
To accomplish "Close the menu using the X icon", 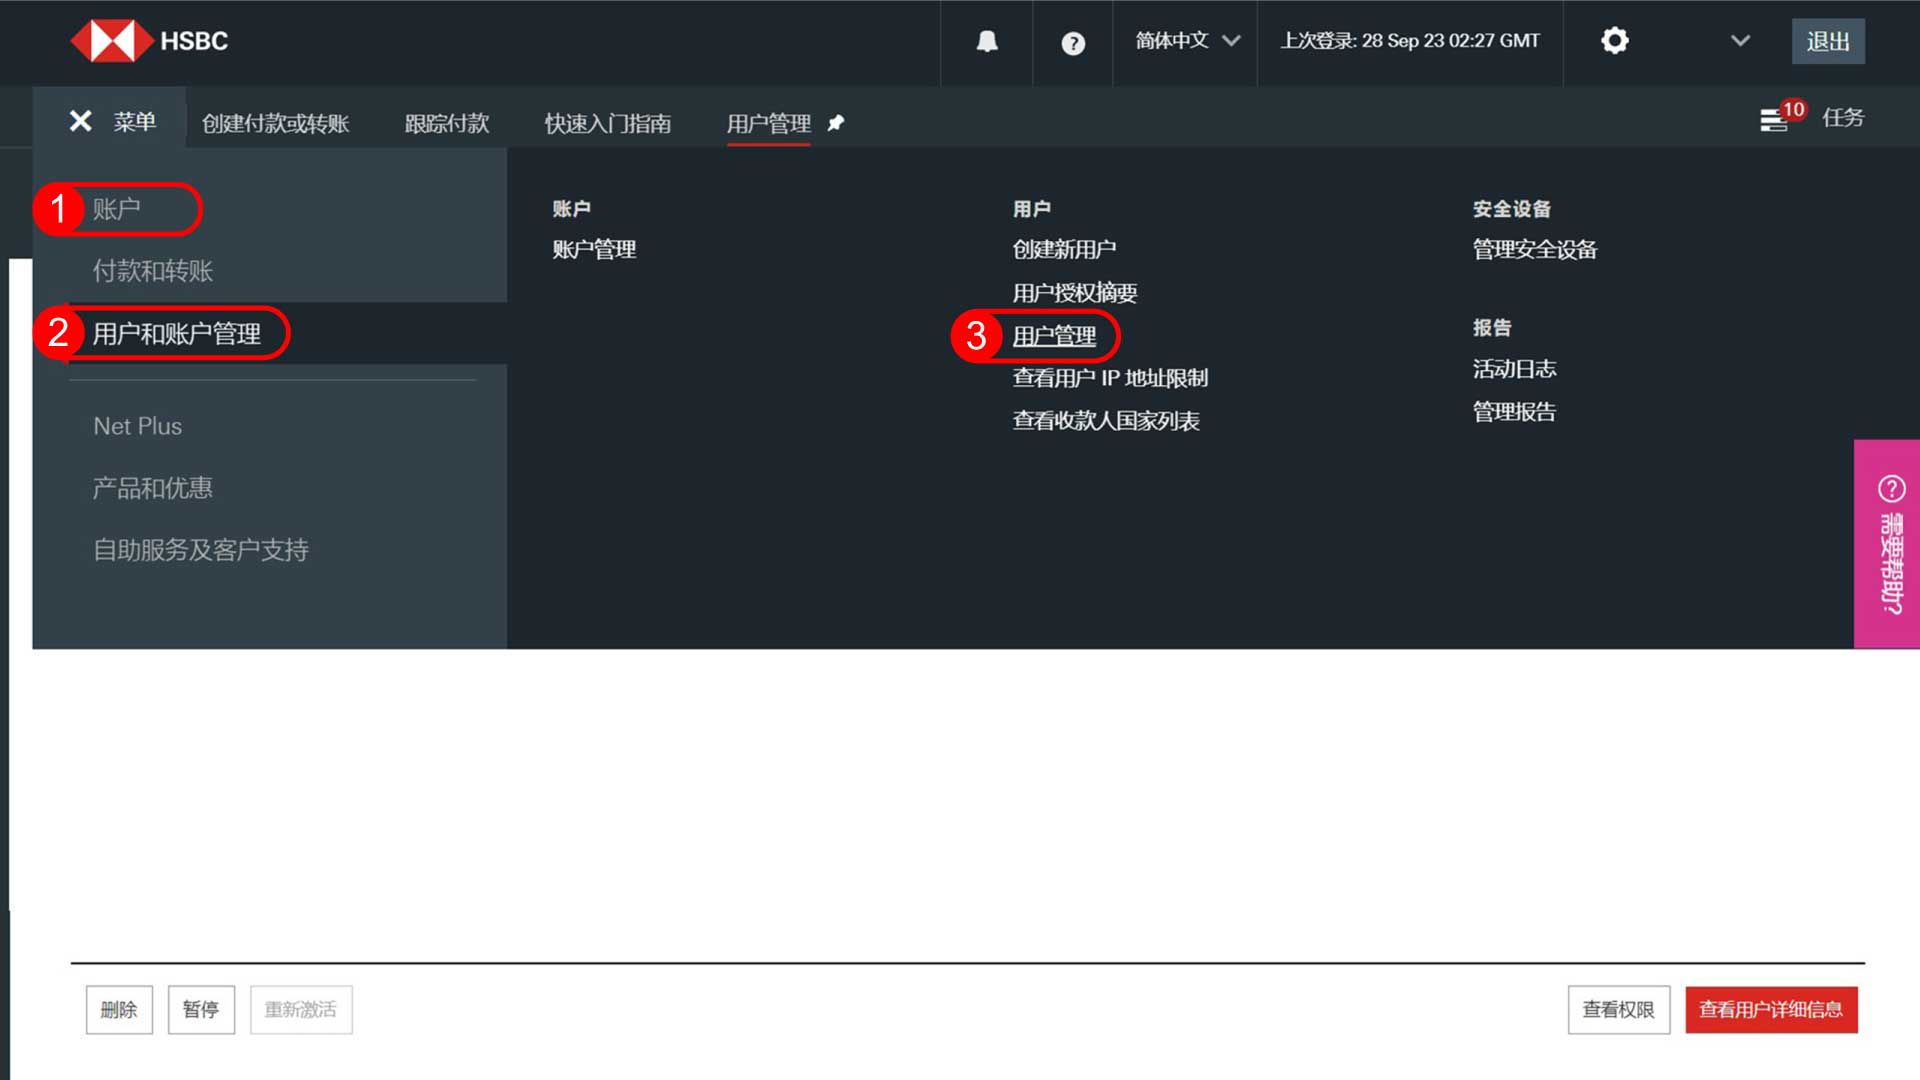I will [80, 121].
